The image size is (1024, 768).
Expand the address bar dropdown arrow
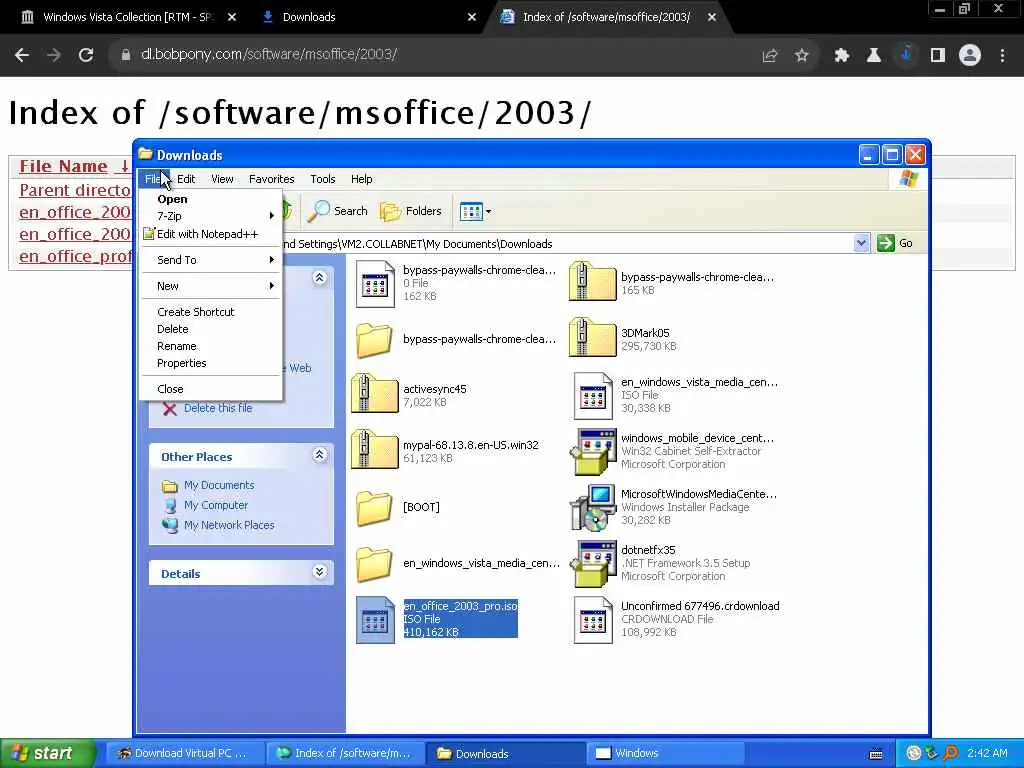pyautogui.click(x=861, y=243)
